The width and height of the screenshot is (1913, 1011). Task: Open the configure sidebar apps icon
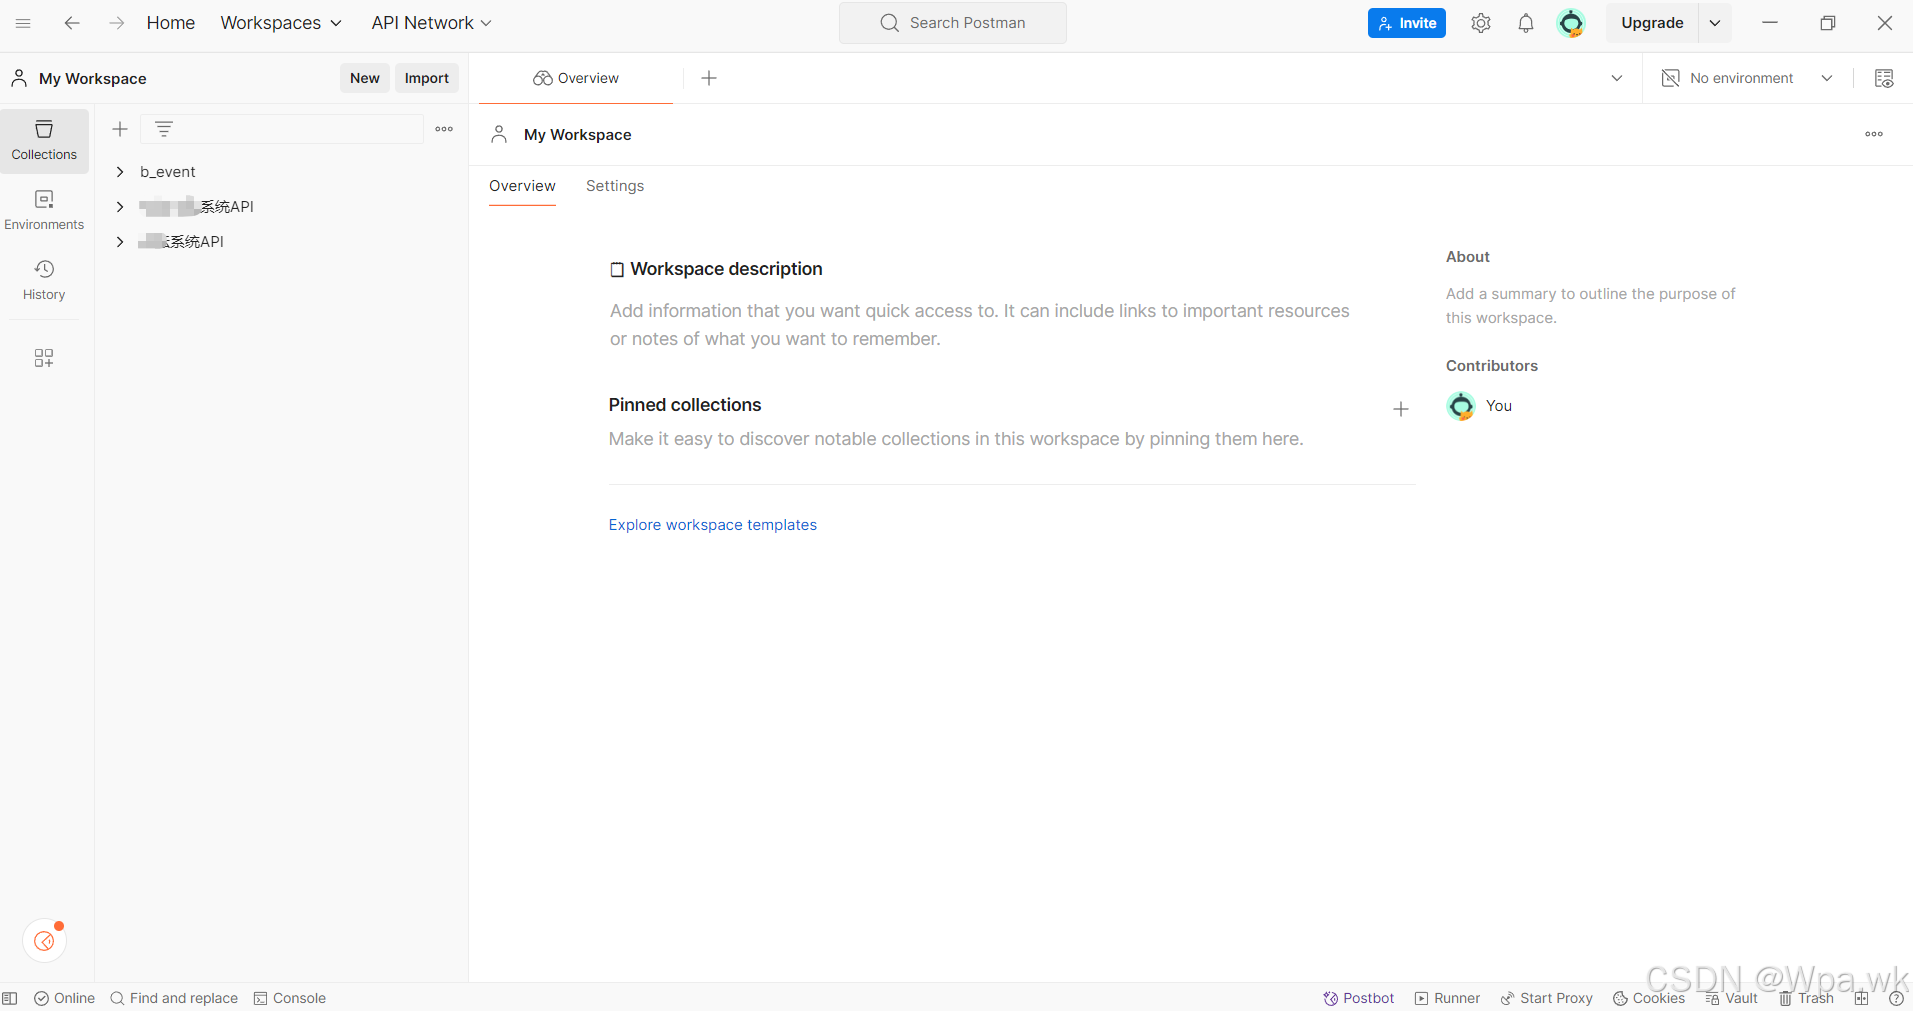tap(44, 358)
